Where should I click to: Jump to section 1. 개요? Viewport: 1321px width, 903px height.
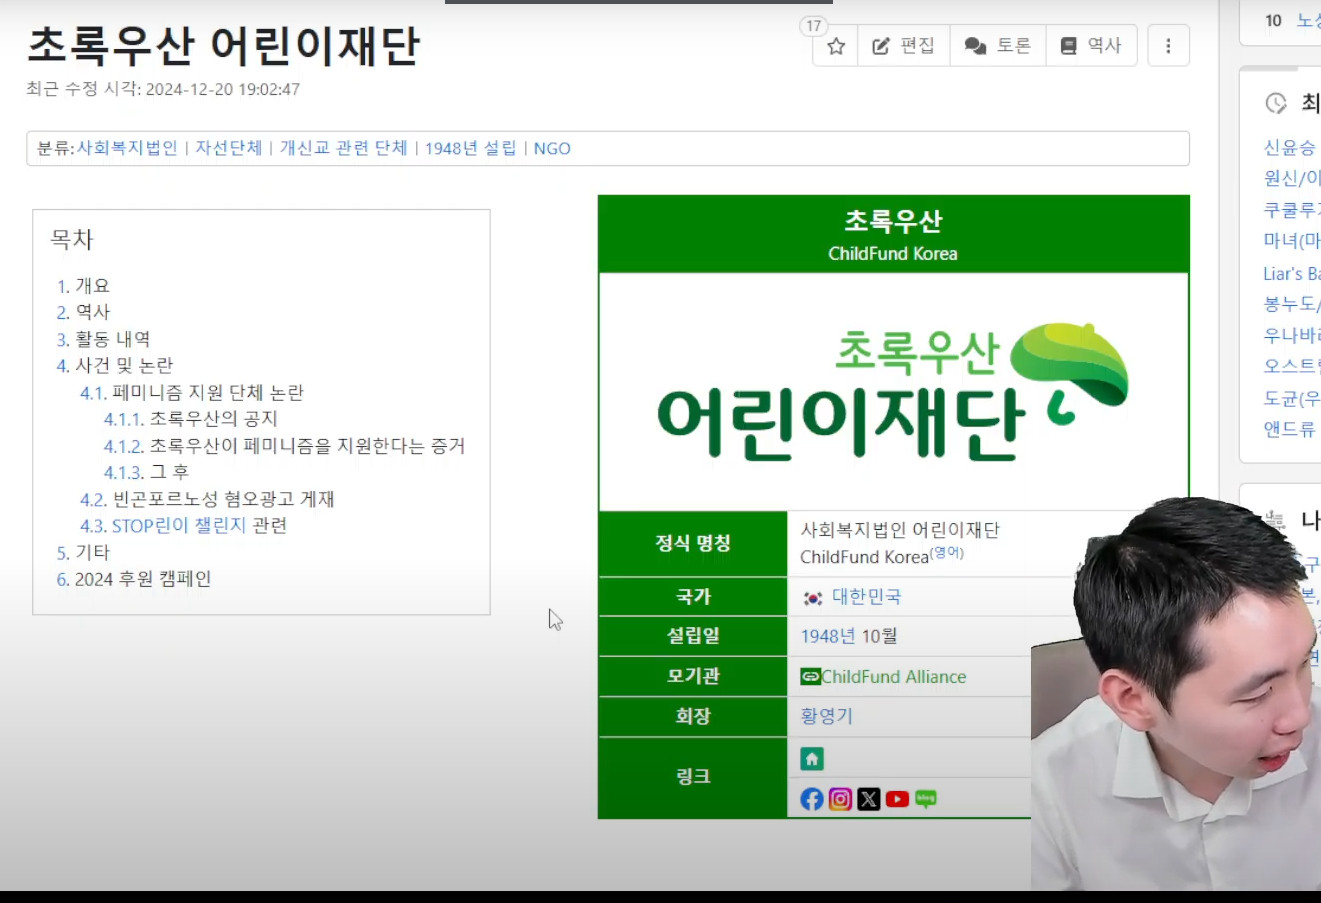tap(83, 286)
